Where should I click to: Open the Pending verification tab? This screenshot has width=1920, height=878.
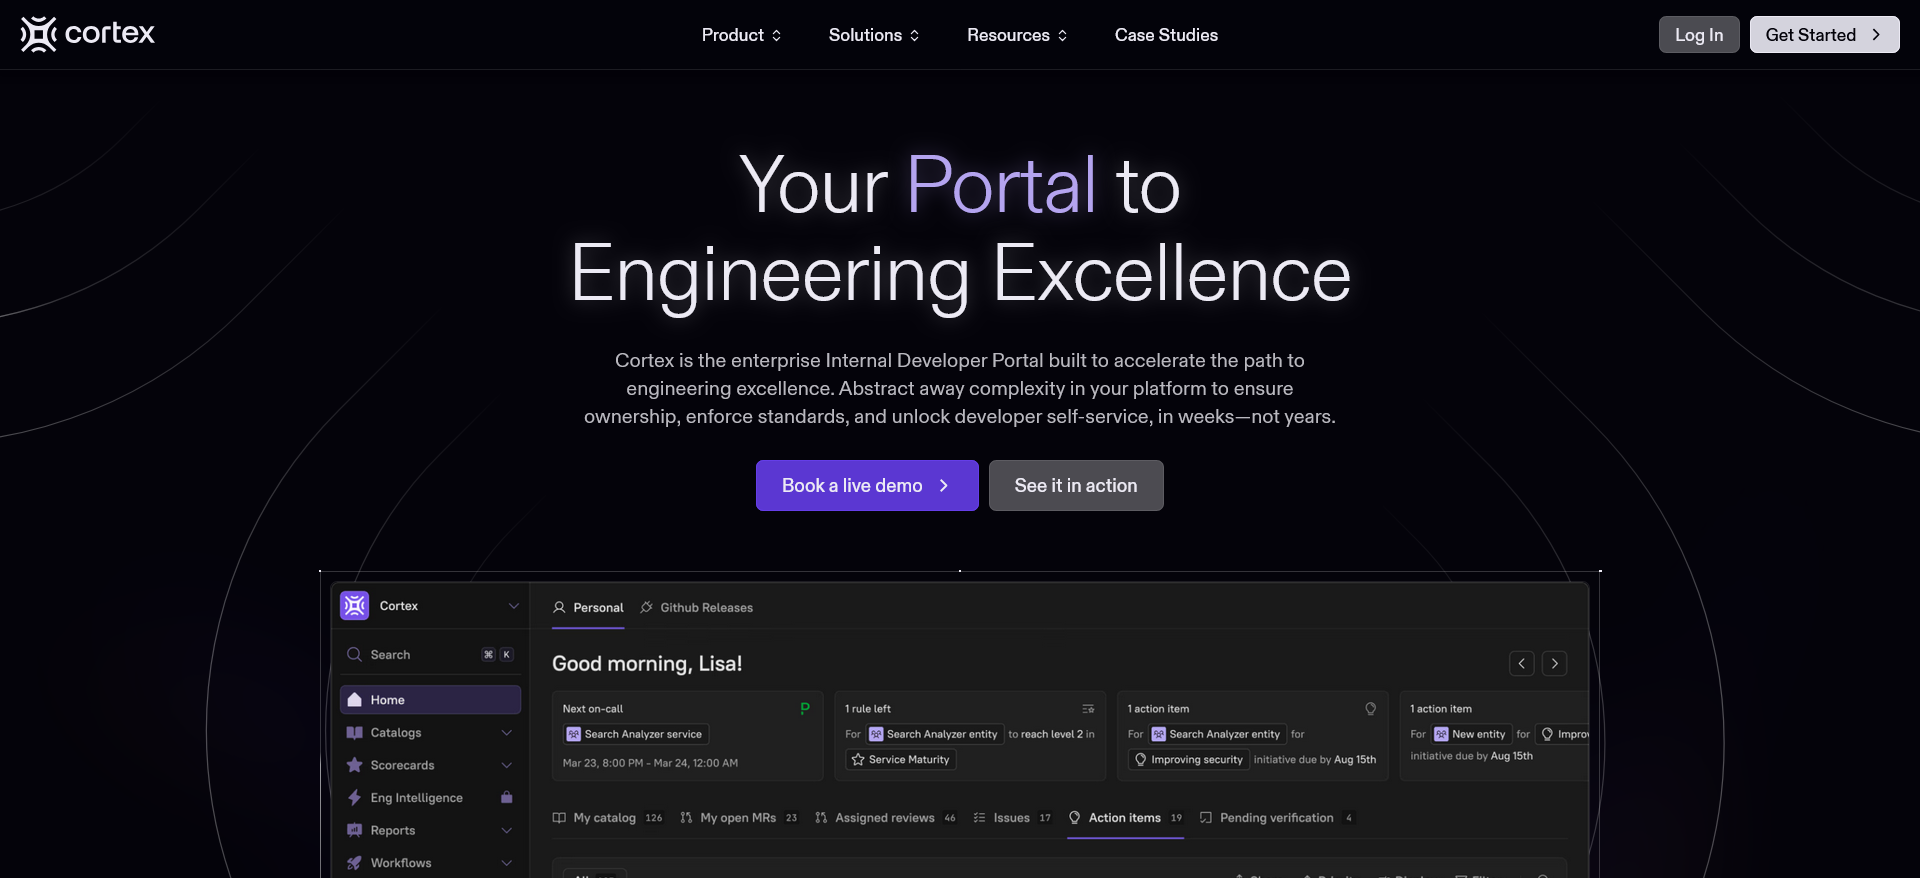pyautogui.click(x=1276, y=818)
